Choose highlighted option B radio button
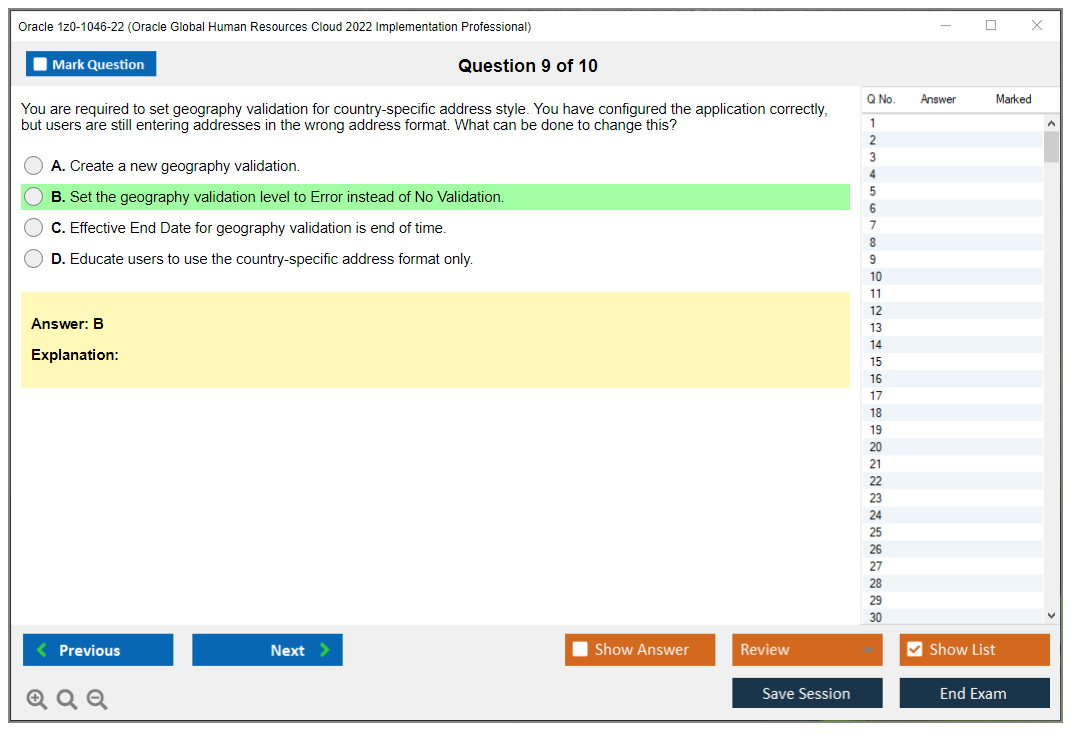1075x735 pixels. coord(33,197)
